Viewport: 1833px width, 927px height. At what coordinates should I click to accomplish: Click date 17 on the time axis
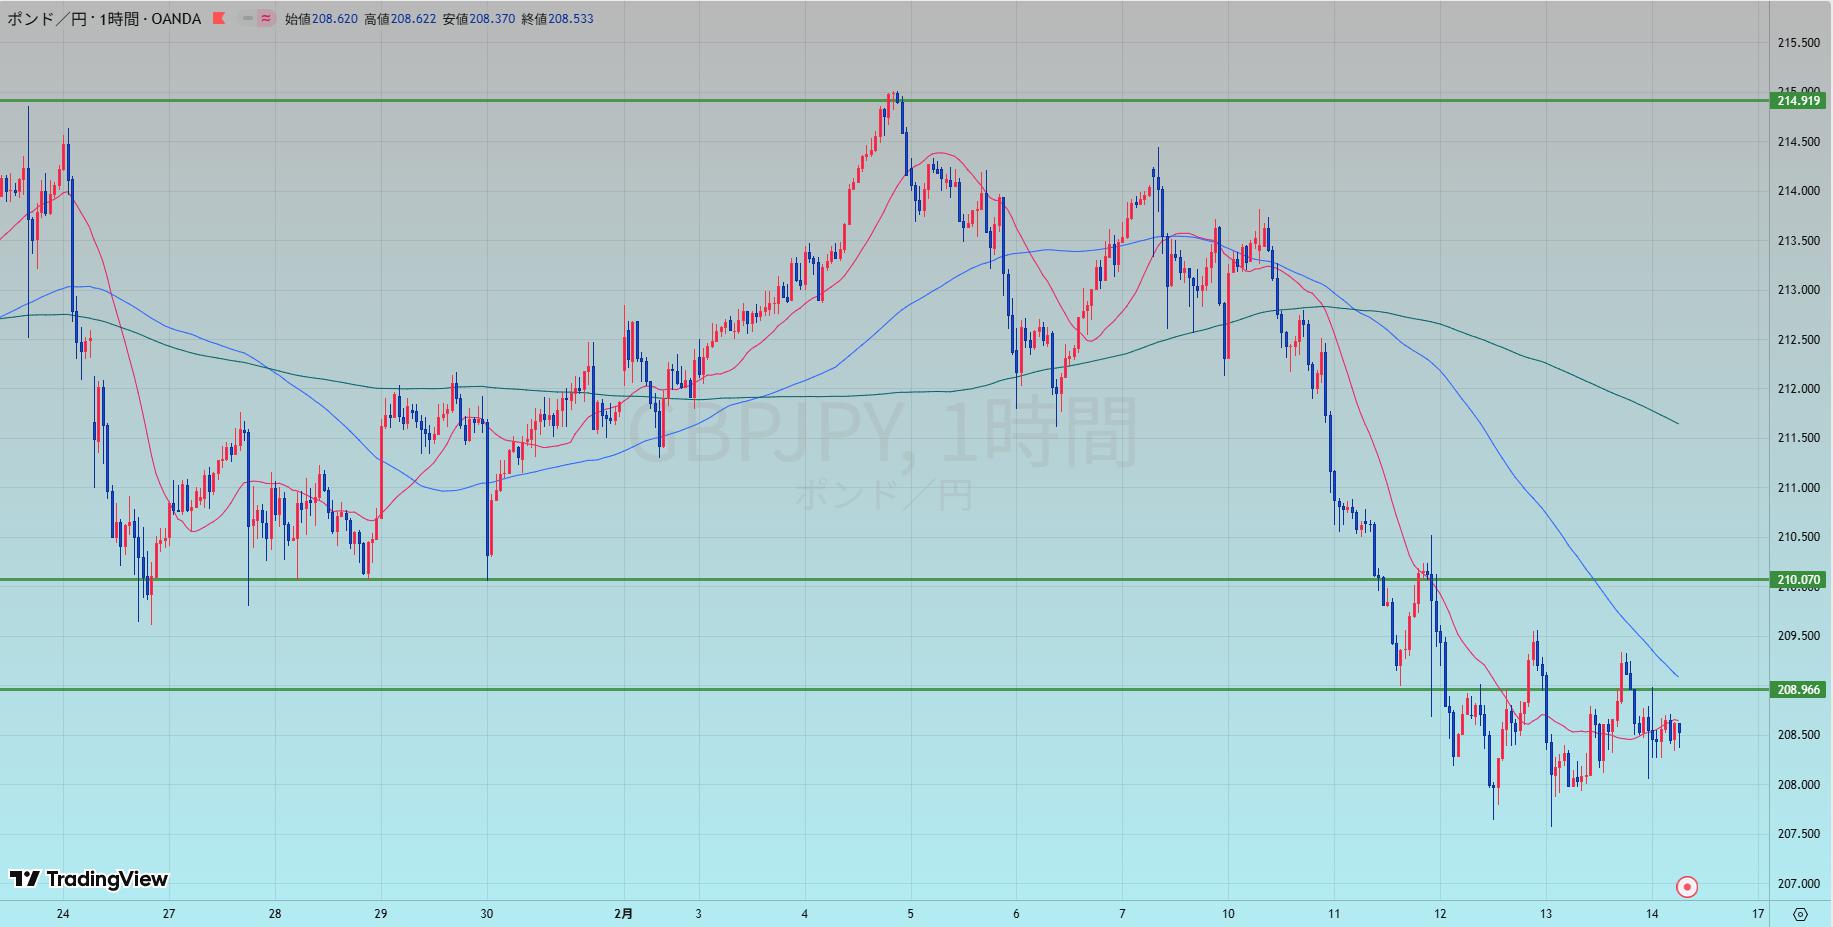pyautogui.click(x=1757, y=913)
